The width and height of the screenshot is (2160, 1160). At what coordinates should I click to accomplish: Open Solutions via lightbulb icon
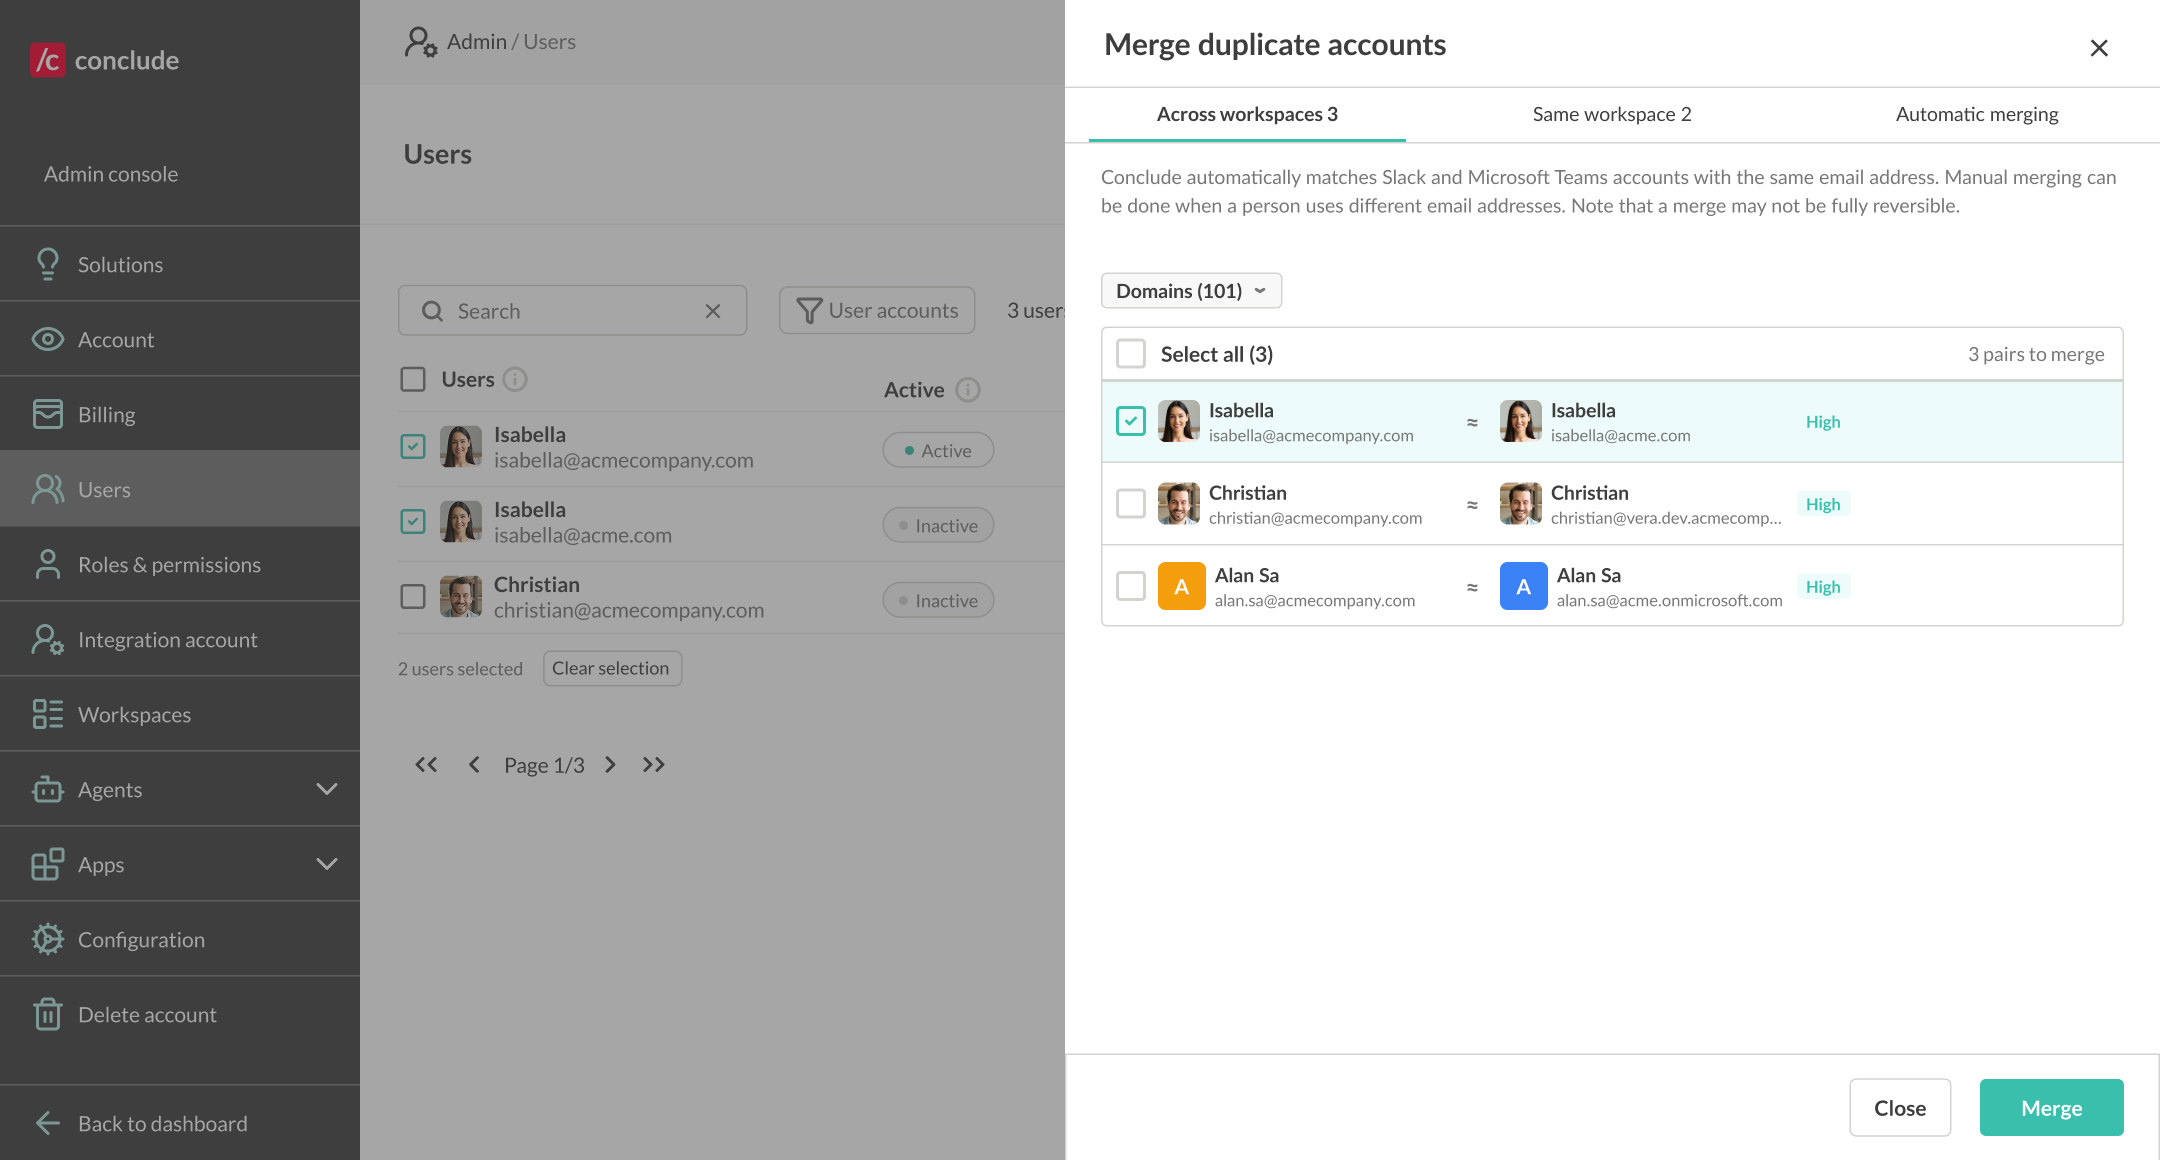point(47,264)
